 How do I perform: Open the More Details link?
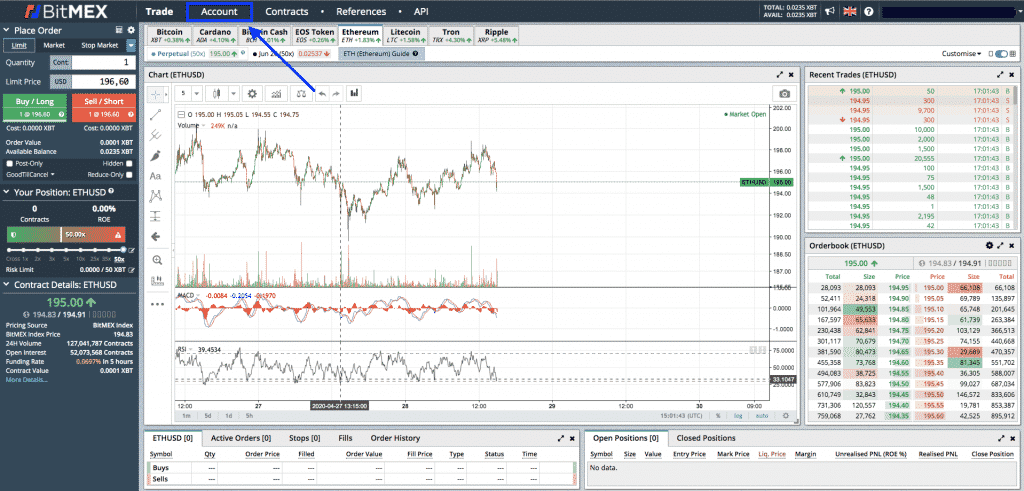26,380
